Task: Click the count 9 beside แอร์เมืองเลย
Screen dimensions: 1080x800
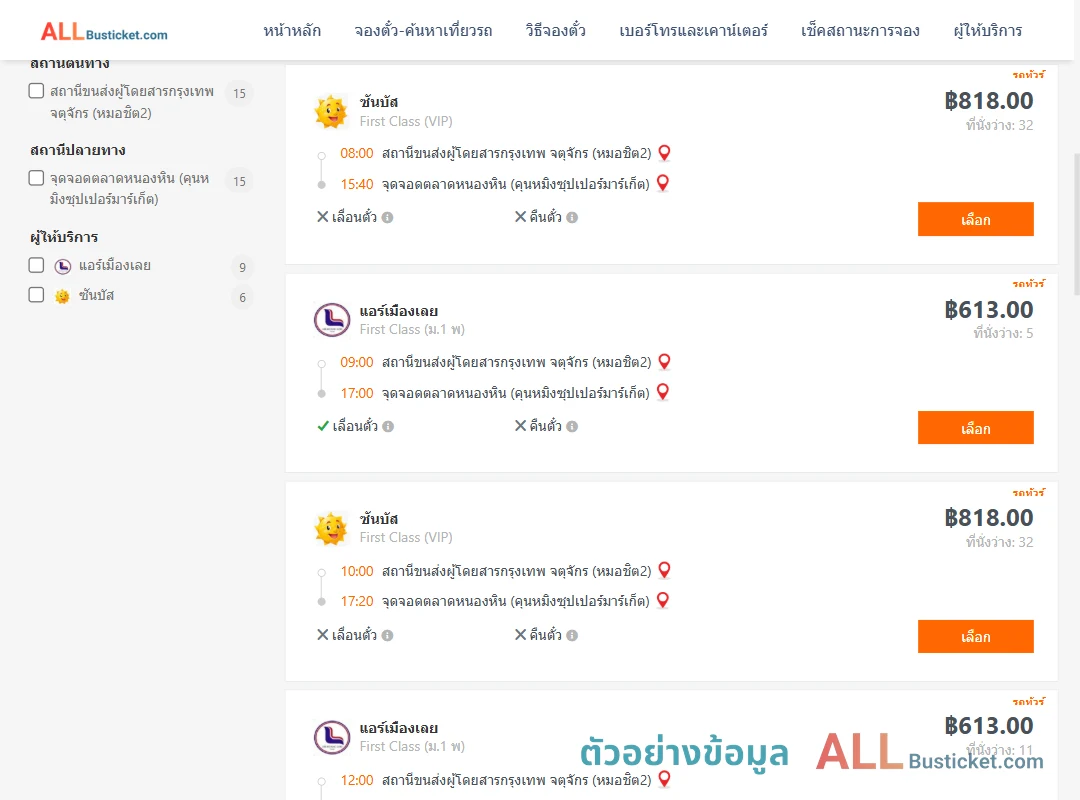Action: pos(242,267)
